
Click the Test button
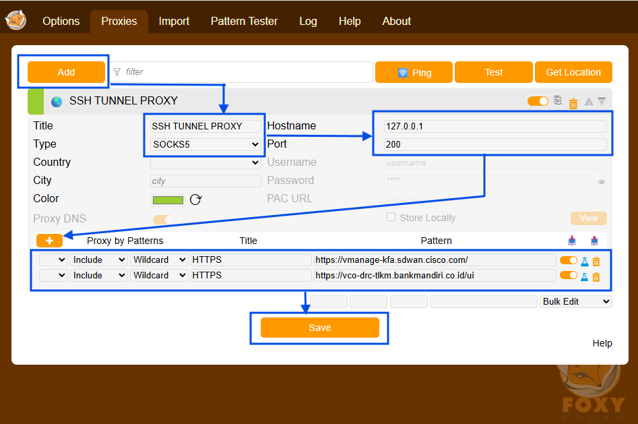tap(494, 72)
